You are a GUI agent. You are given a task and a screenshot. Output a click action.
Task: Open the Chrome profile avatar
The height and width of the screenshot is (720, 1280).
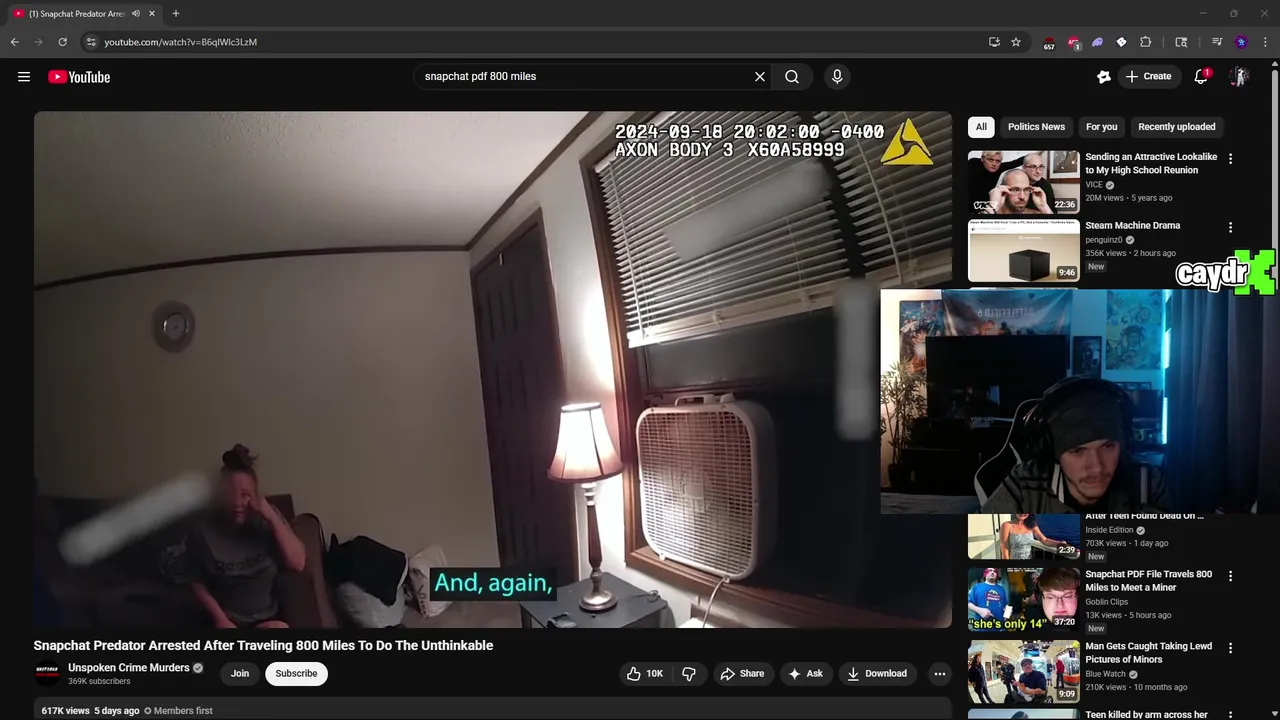(1241, 42)
